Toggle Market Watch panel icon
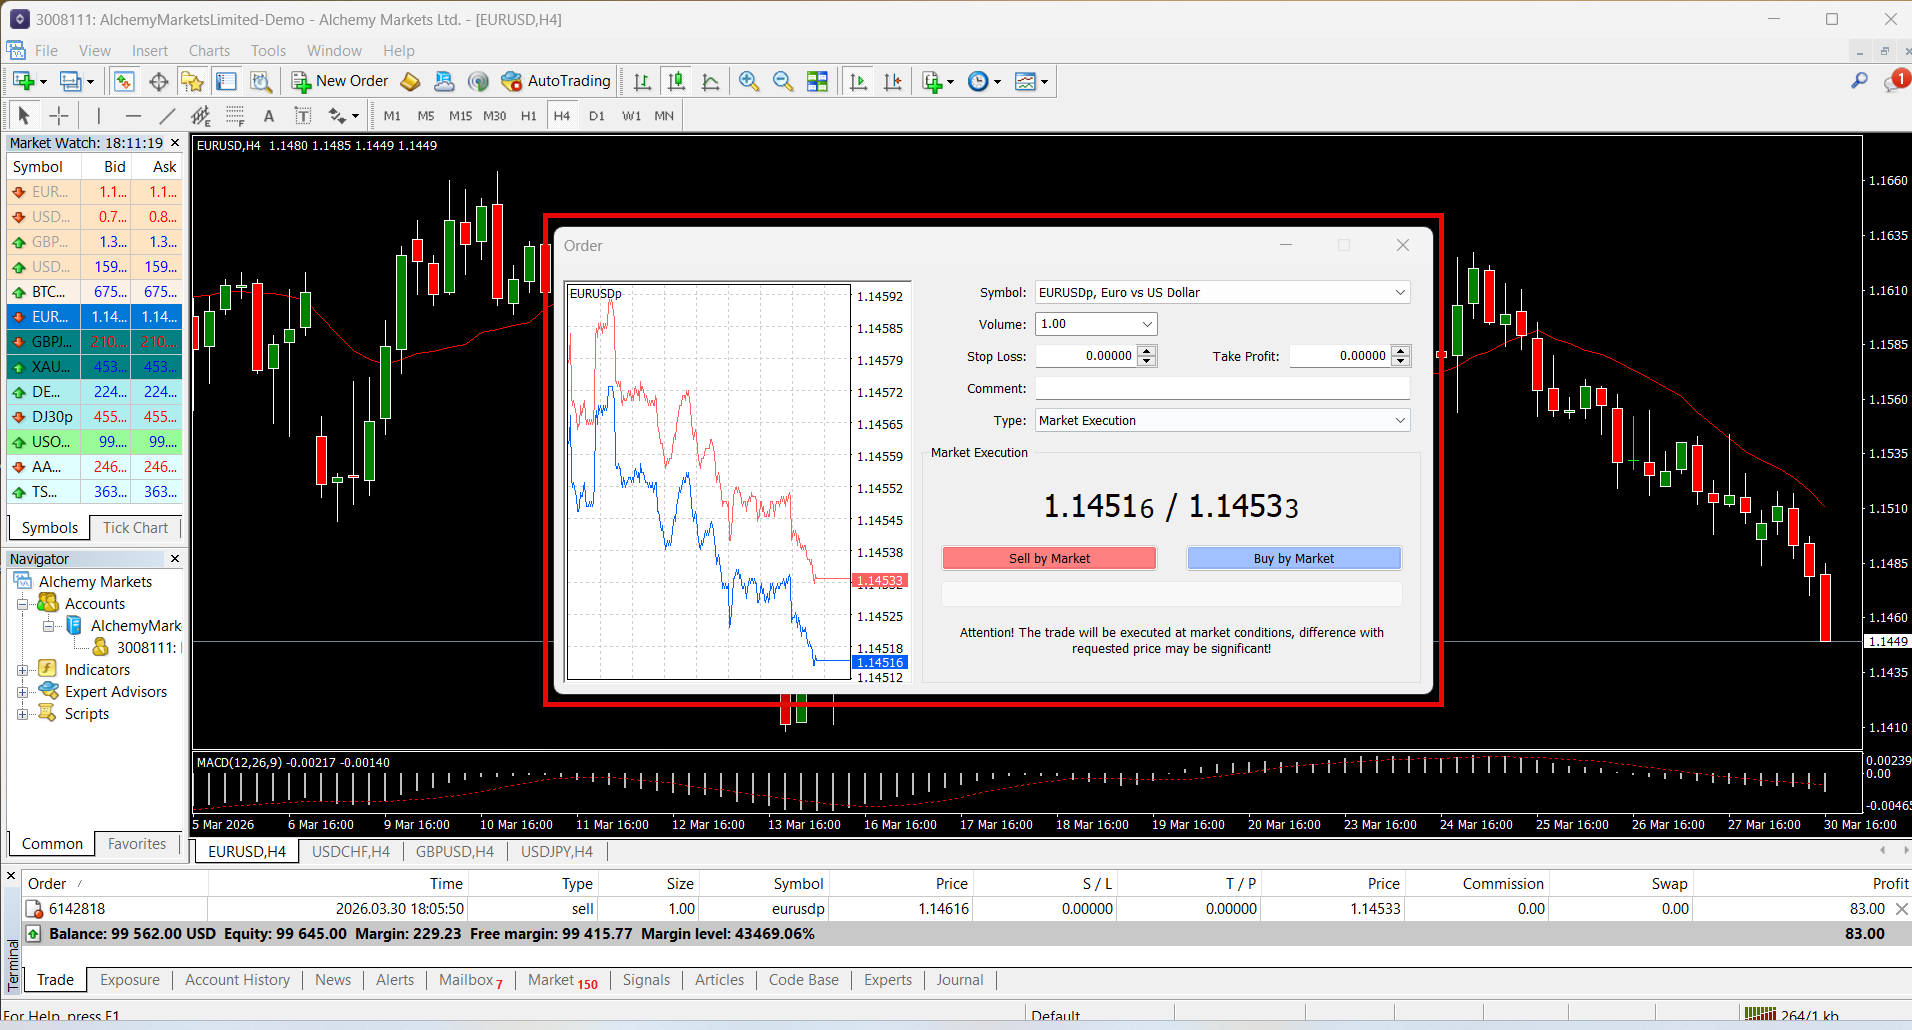 (124, 82)
